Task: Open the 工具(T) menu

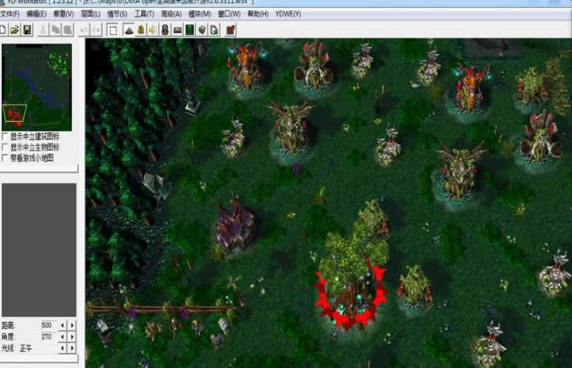Action: pyautogui.click(x=144, y=14)
